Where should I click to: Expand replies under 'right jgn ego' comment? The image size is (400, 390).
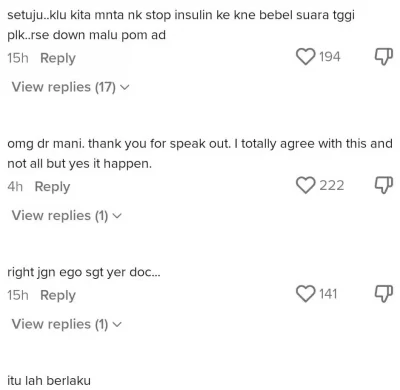tap(67, 324)
